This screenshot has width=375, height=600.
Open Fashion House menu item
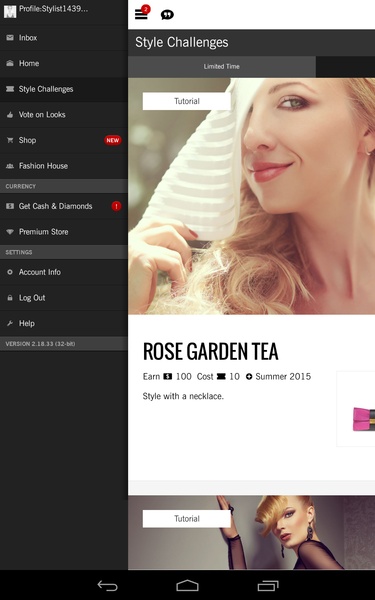64,166
